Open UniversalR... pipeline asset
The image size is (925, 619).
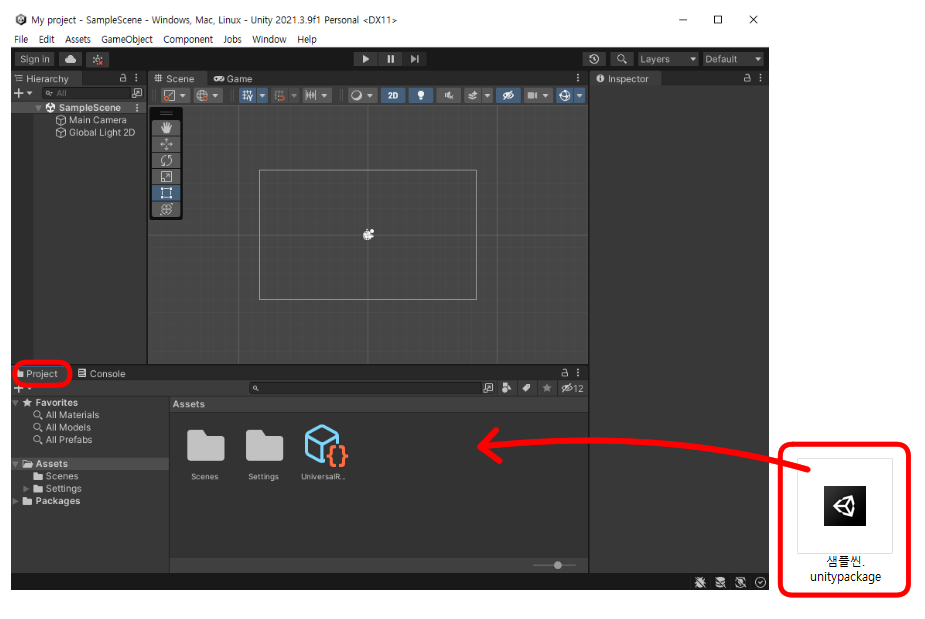point(324,453)
